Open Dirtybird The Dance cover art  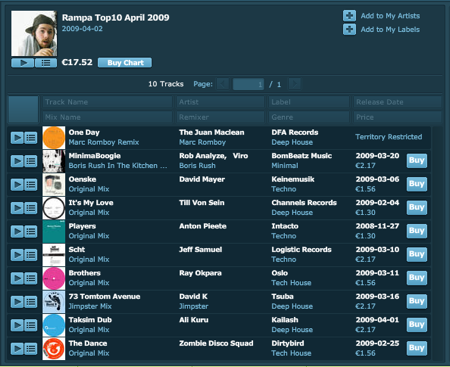[x=54, y=349]
